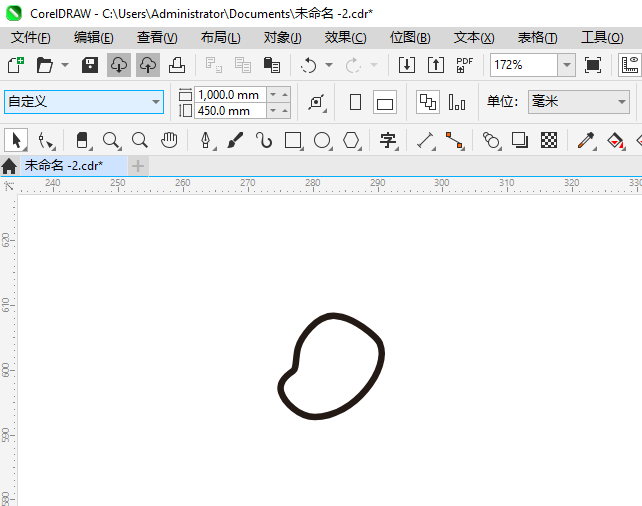Increase page width with up stepper
Screen dimensions: 642x506
point(285,95)
